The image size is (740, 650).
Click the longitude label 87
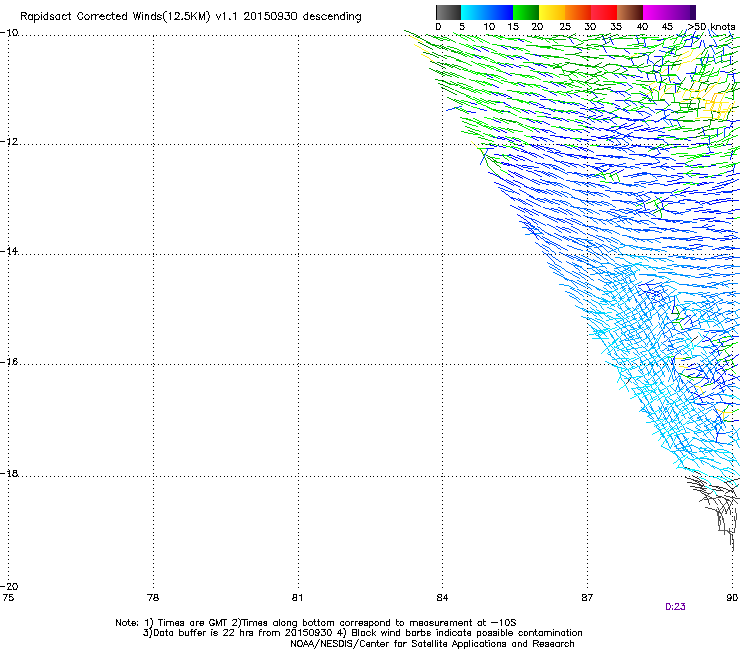(587, 597)
